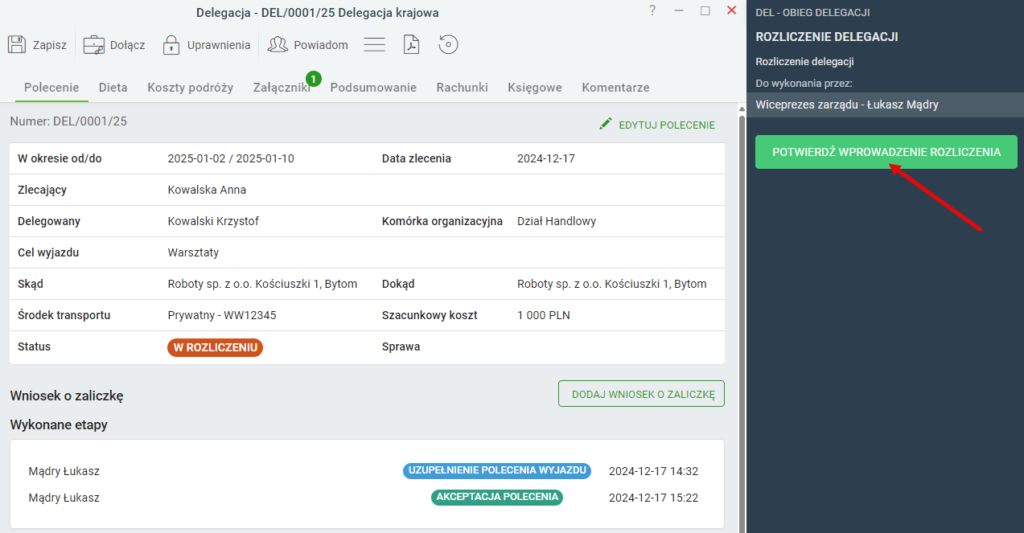Click Dodaj wniosek o zaliczkę button

click(x=641, y=394)
